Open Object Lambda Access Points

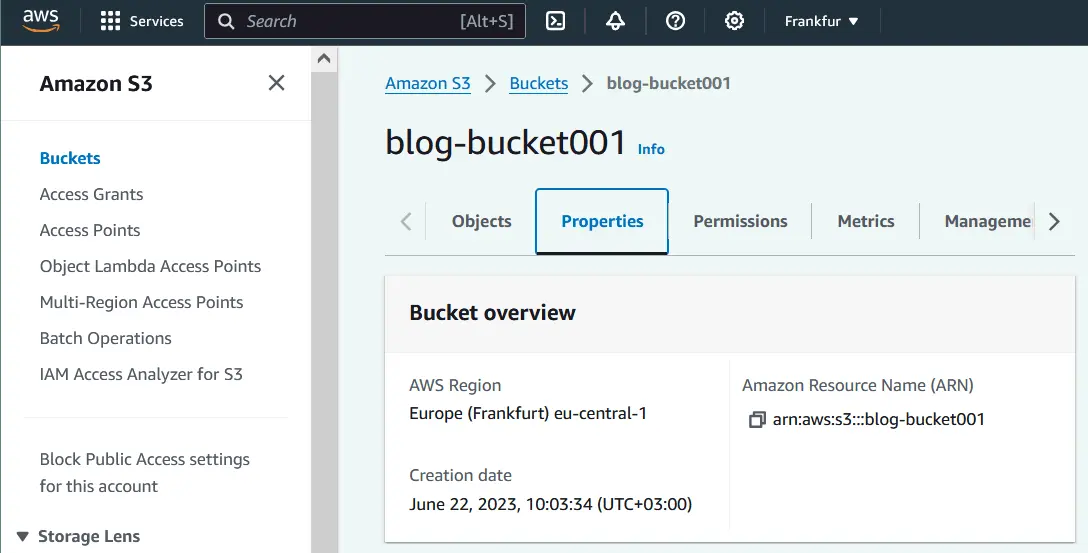151,266
